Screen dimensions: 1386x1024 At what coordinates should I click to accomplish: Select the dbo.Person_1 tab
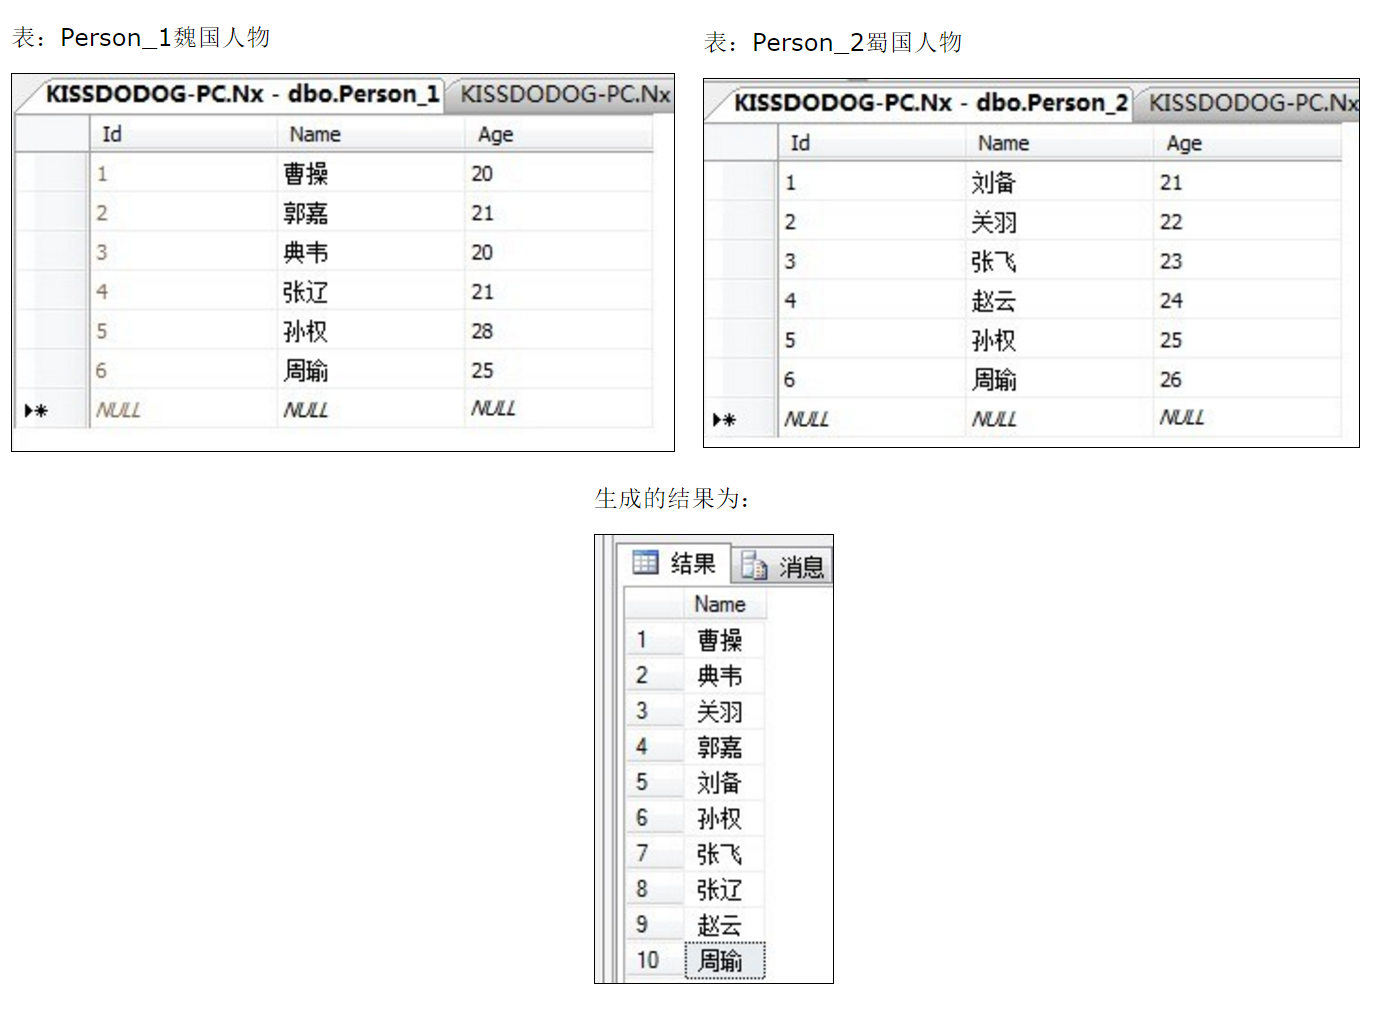(x=243, y=94)
